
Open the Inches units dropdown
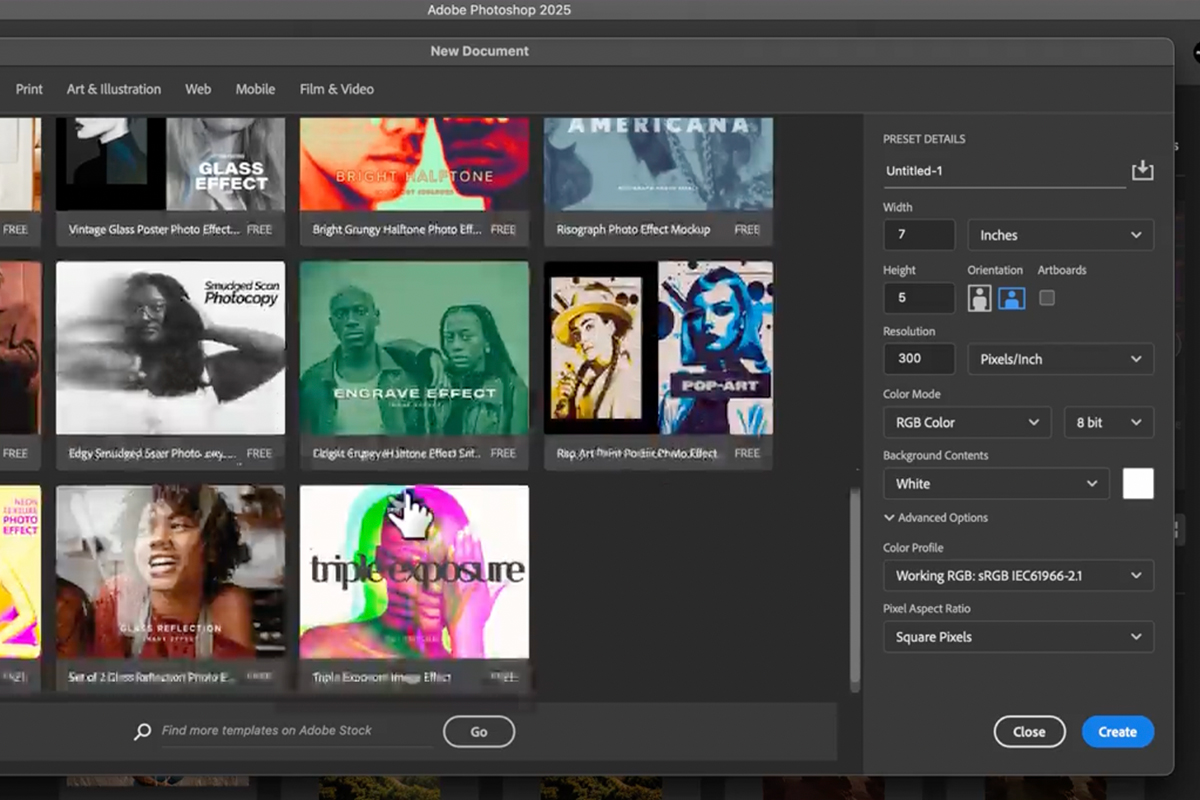pyautogui.click(x=1060, y=235)
